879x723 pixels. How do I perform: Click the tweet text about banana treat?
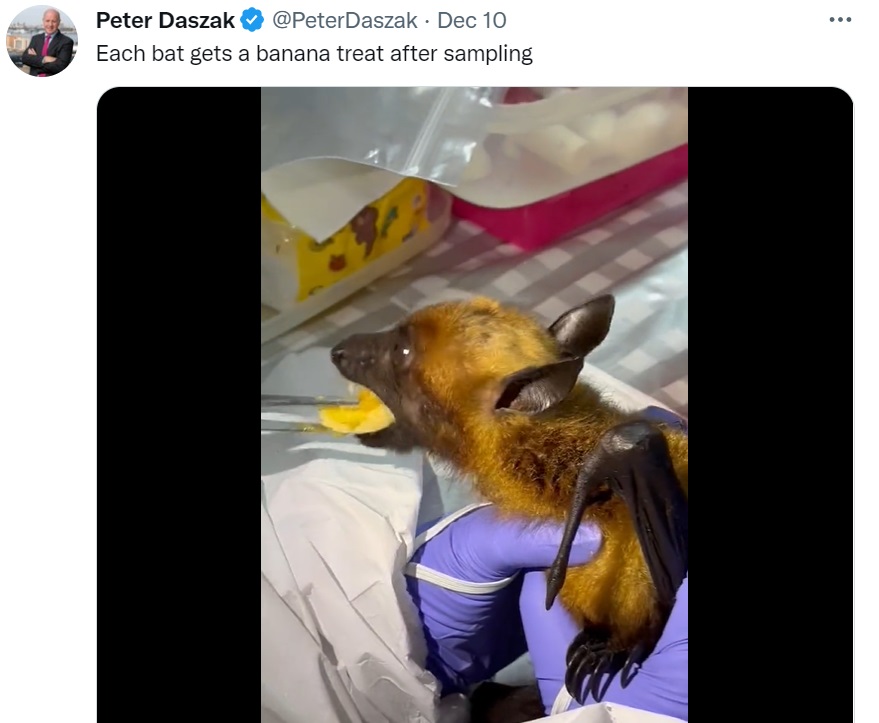click(314, 54)
